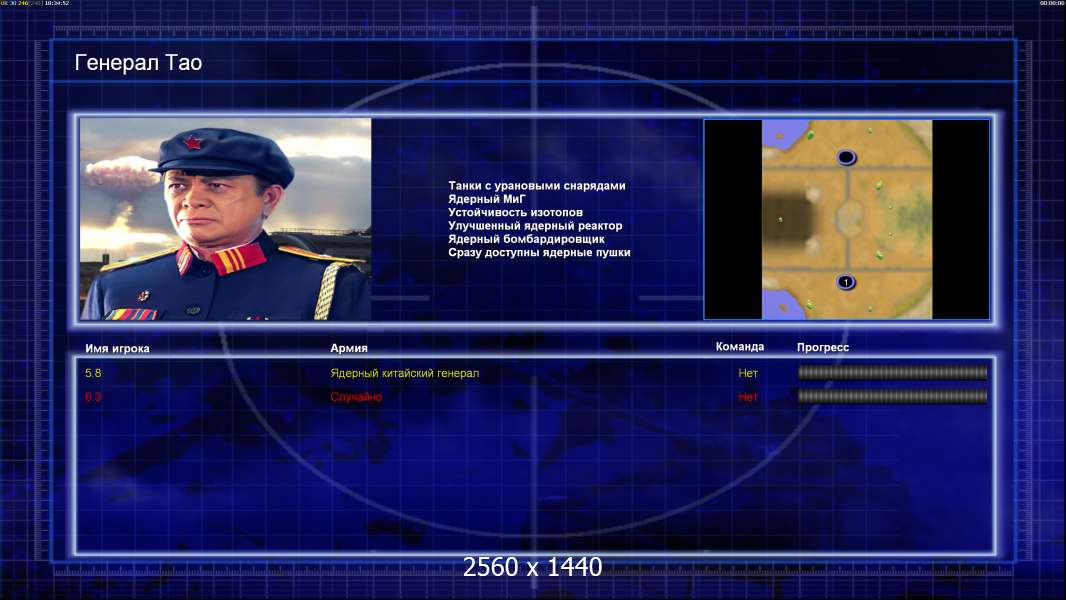The image size is (1066, 600).
Task: Click Сразу доступны ядерные пушки line
Action: [539, 252]
